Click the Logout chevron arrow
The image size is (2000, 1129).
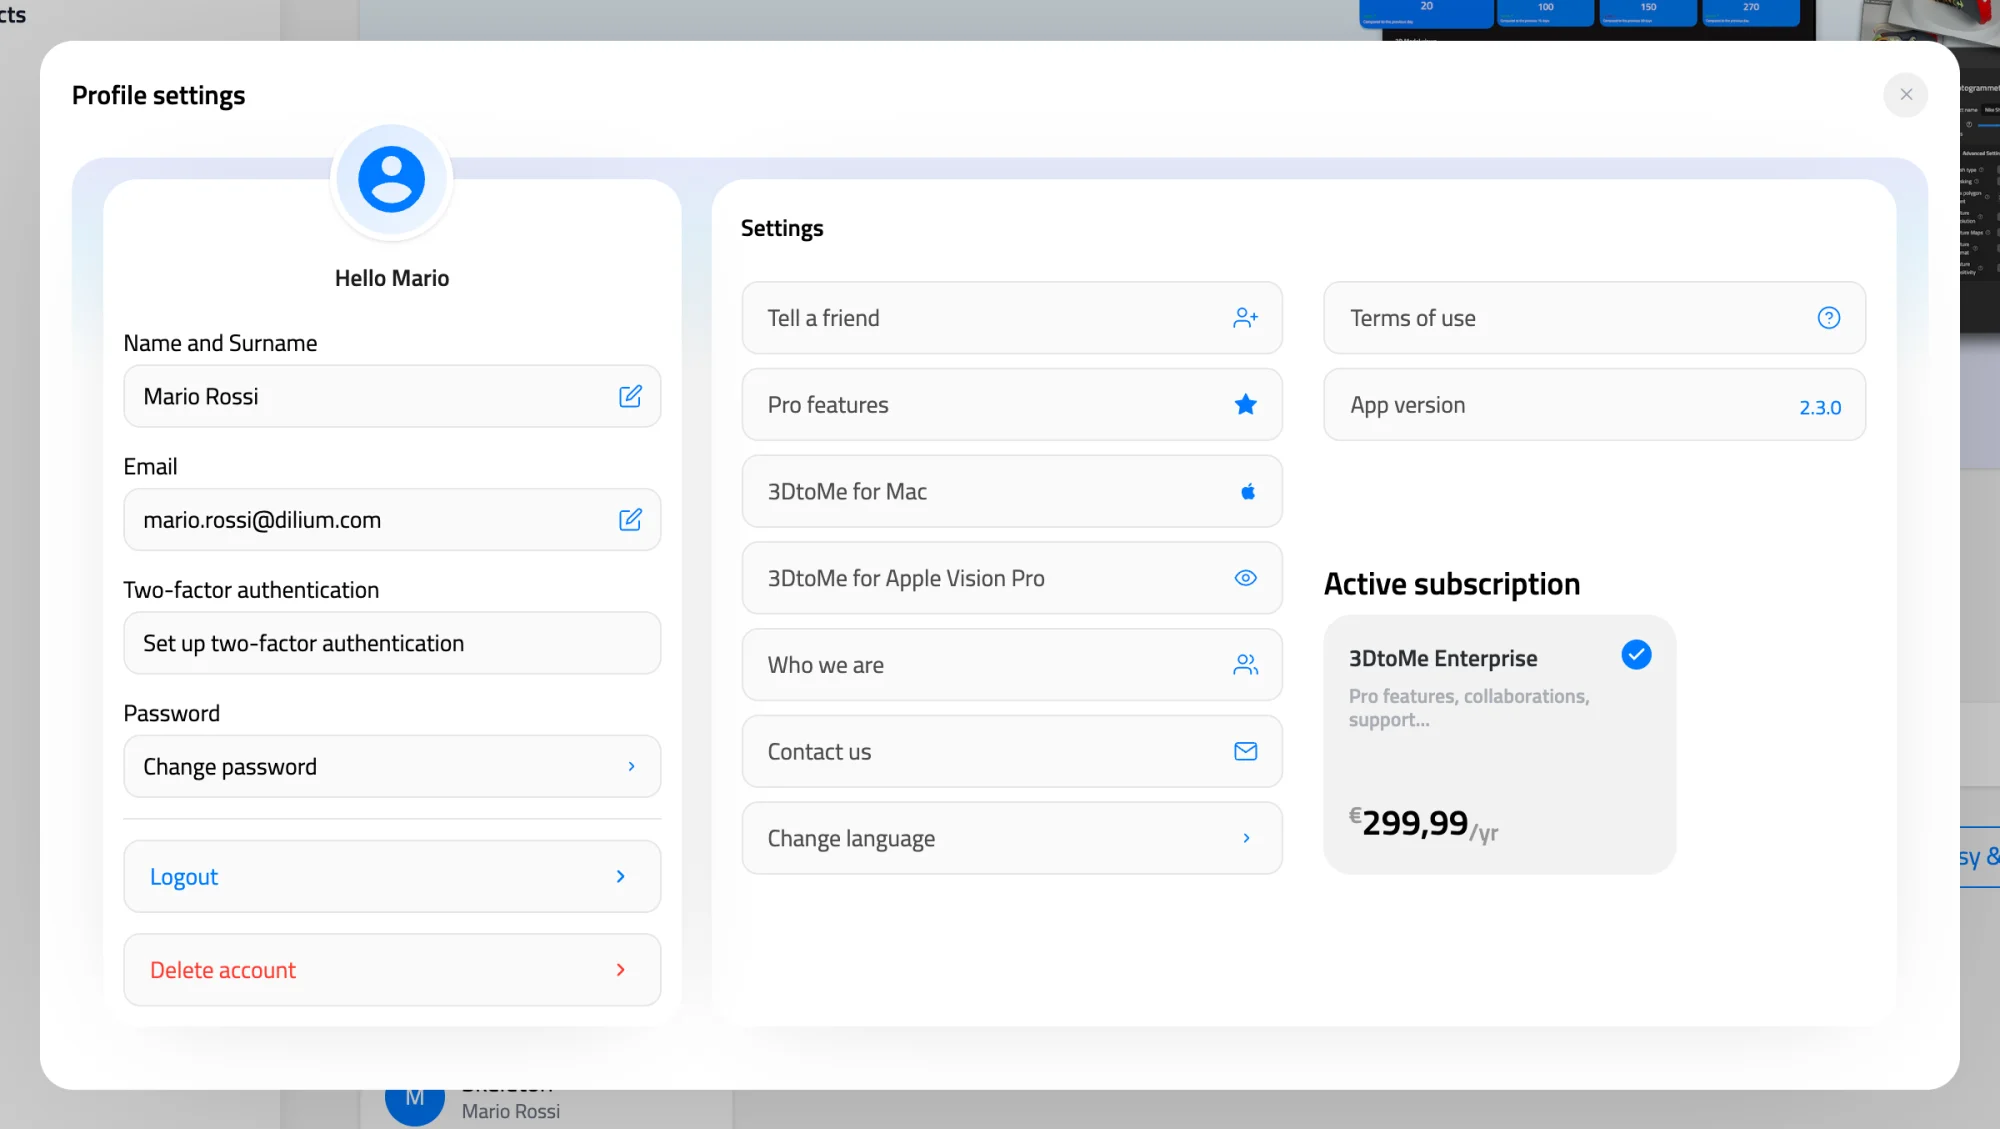point(620,876)
